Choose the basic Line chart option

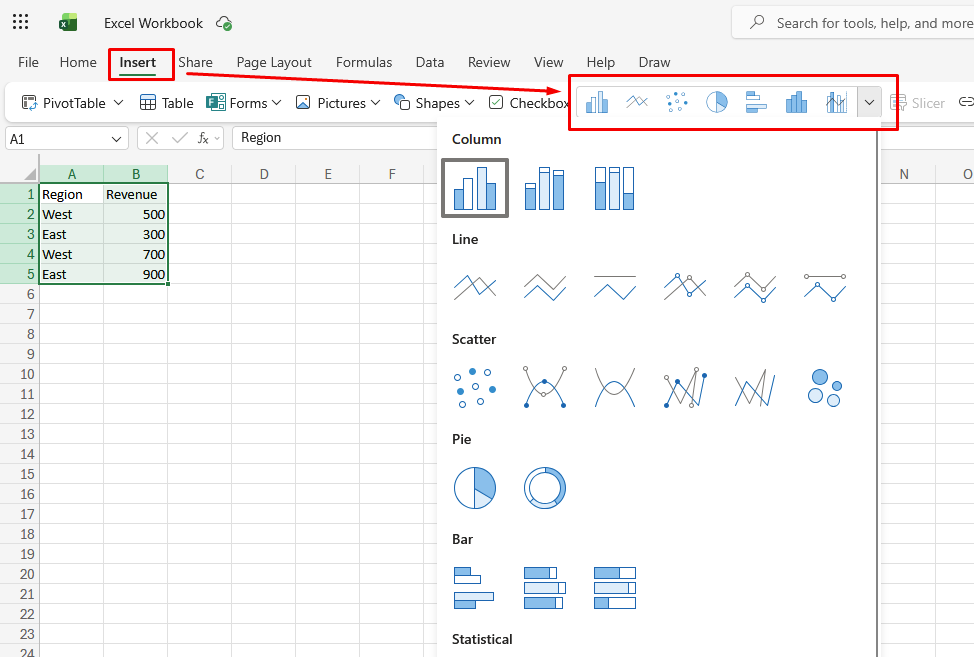point(475,288)
